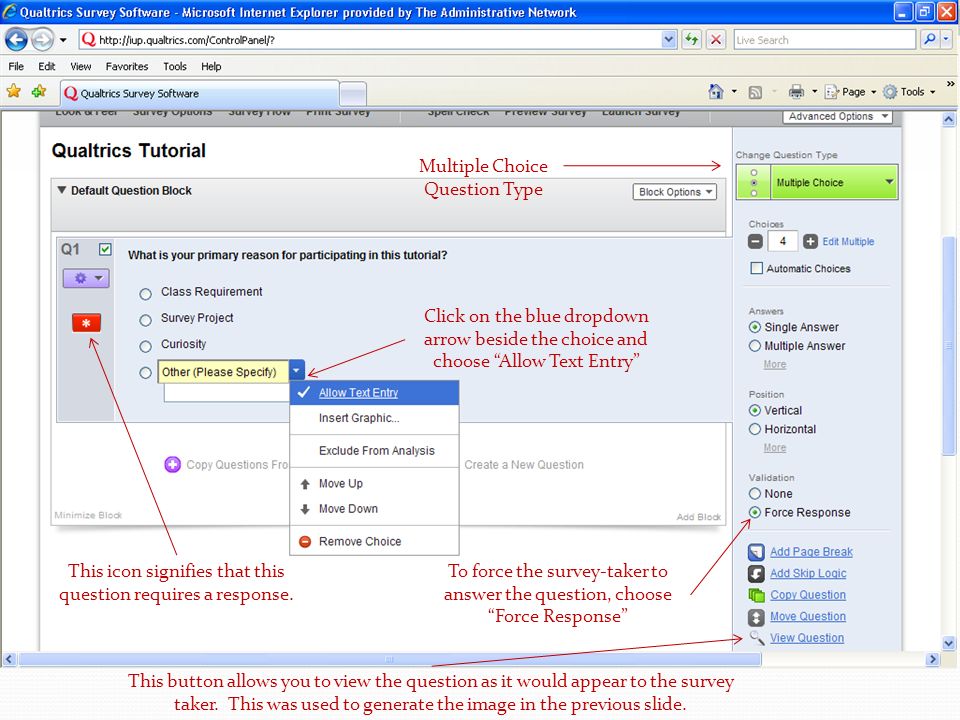Image resolution: width=960 pixels, height=720 pixels.
Task: Open the address bar URL history dropdown
Action: tap(669, 40)
